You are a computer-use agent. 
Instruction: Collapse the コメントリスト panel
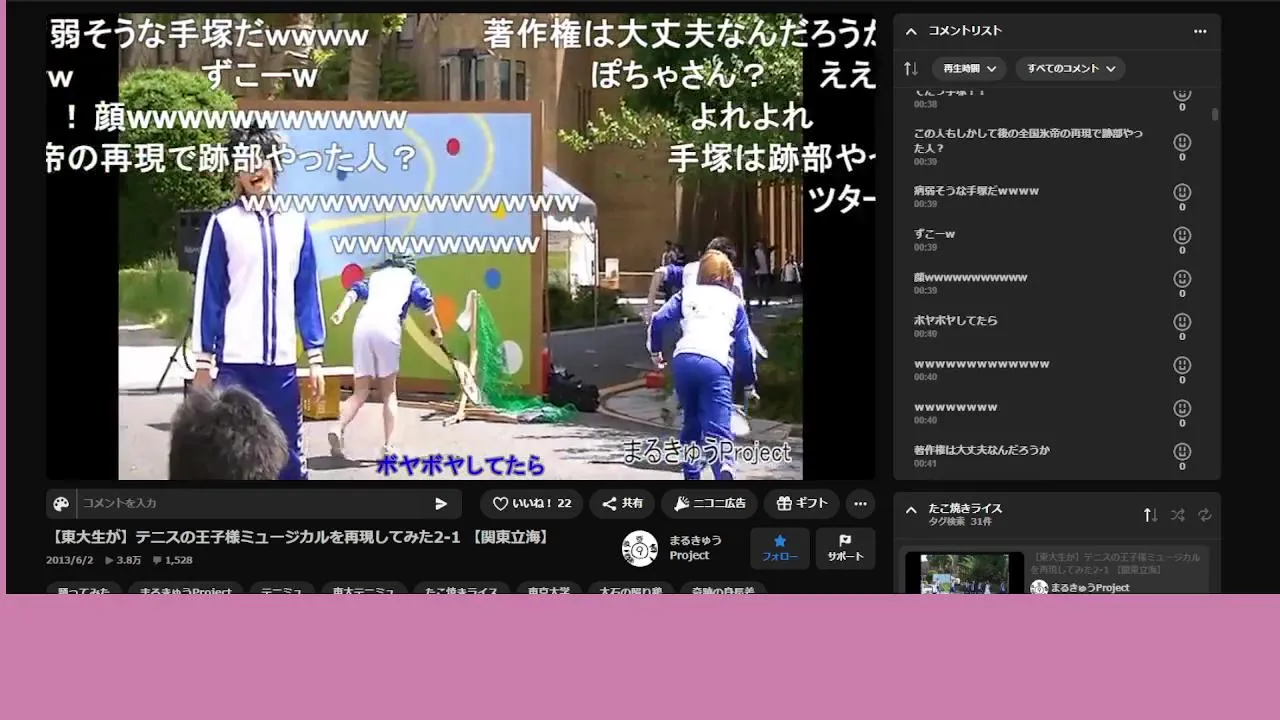point(911,31)
